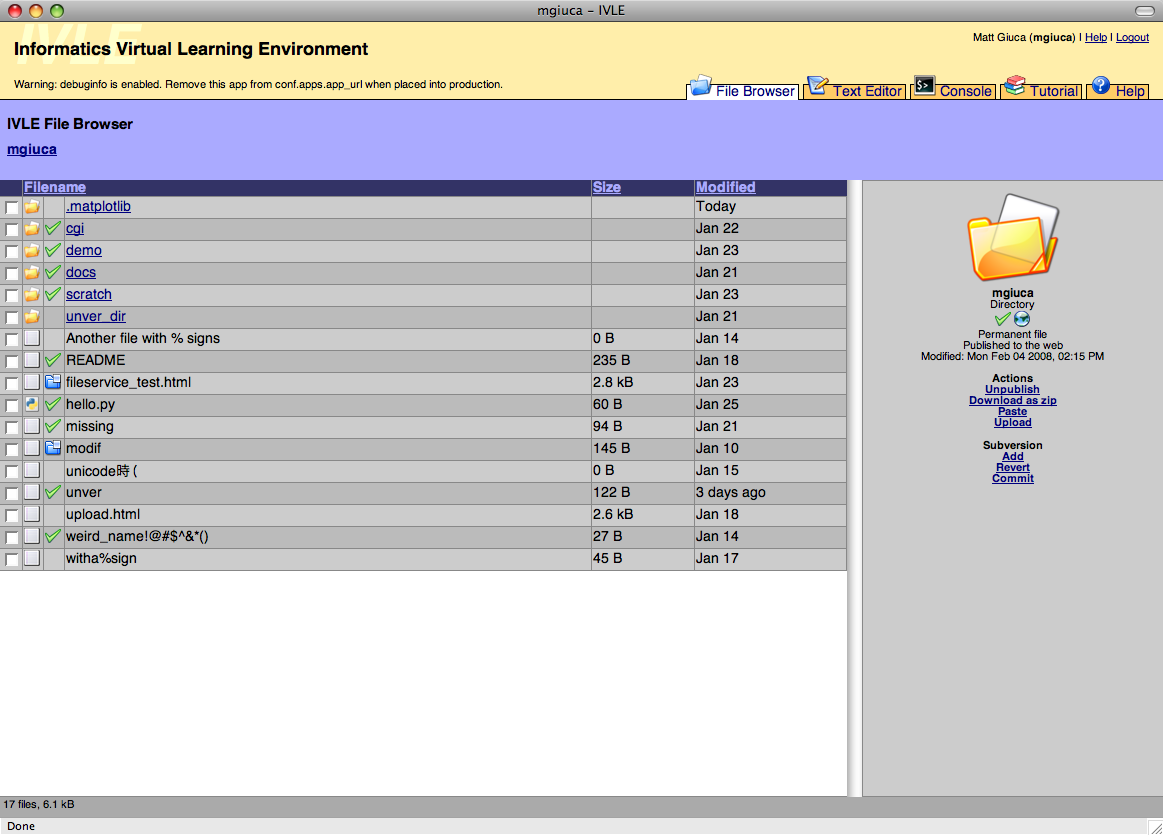The image size is (1163, 835).
Task: Click the green checkmark icon for missing
Action: pos(53,426)
